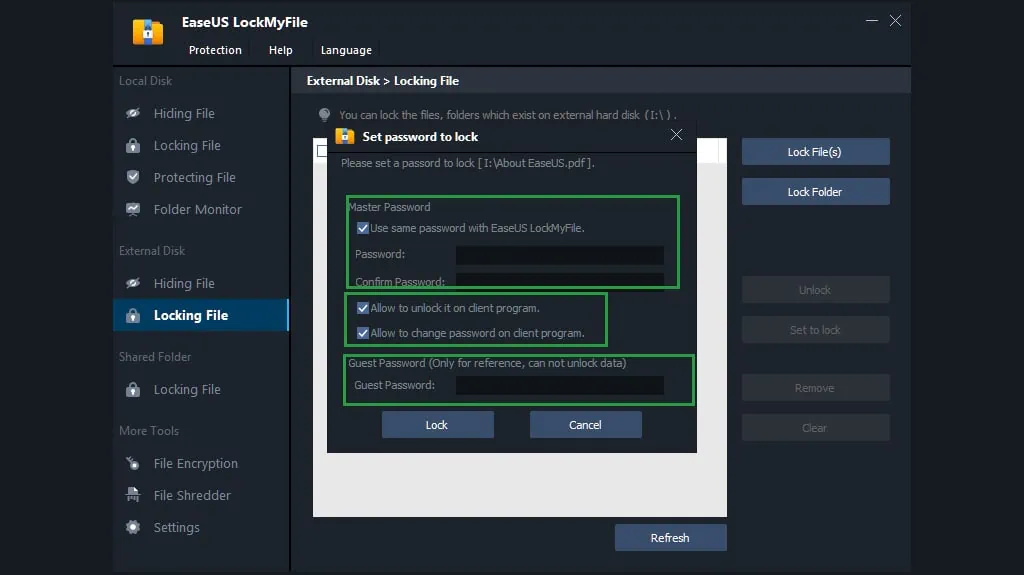Viewport: 1024px width, 575px height.
Task: Click the padlock icon beside Shared Folder Locking File
Action: 133,389
